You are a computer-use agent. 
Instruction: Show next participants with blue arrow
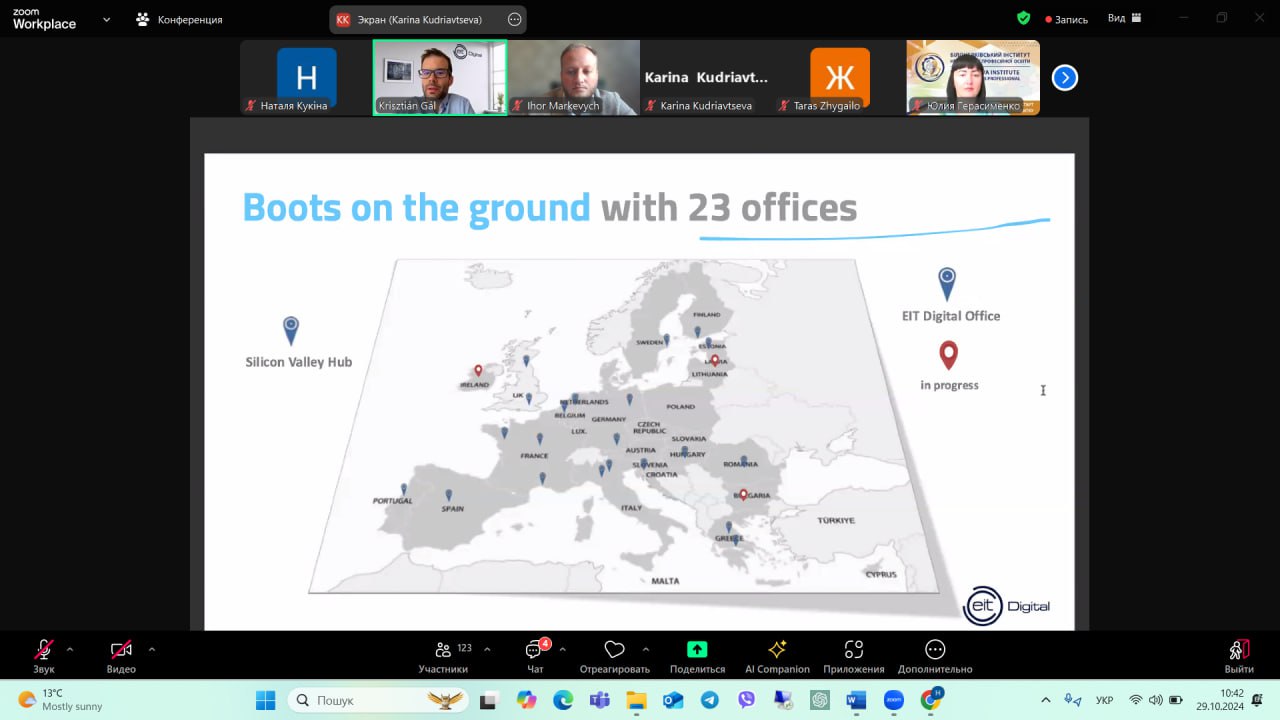(x=1064, y=77)
